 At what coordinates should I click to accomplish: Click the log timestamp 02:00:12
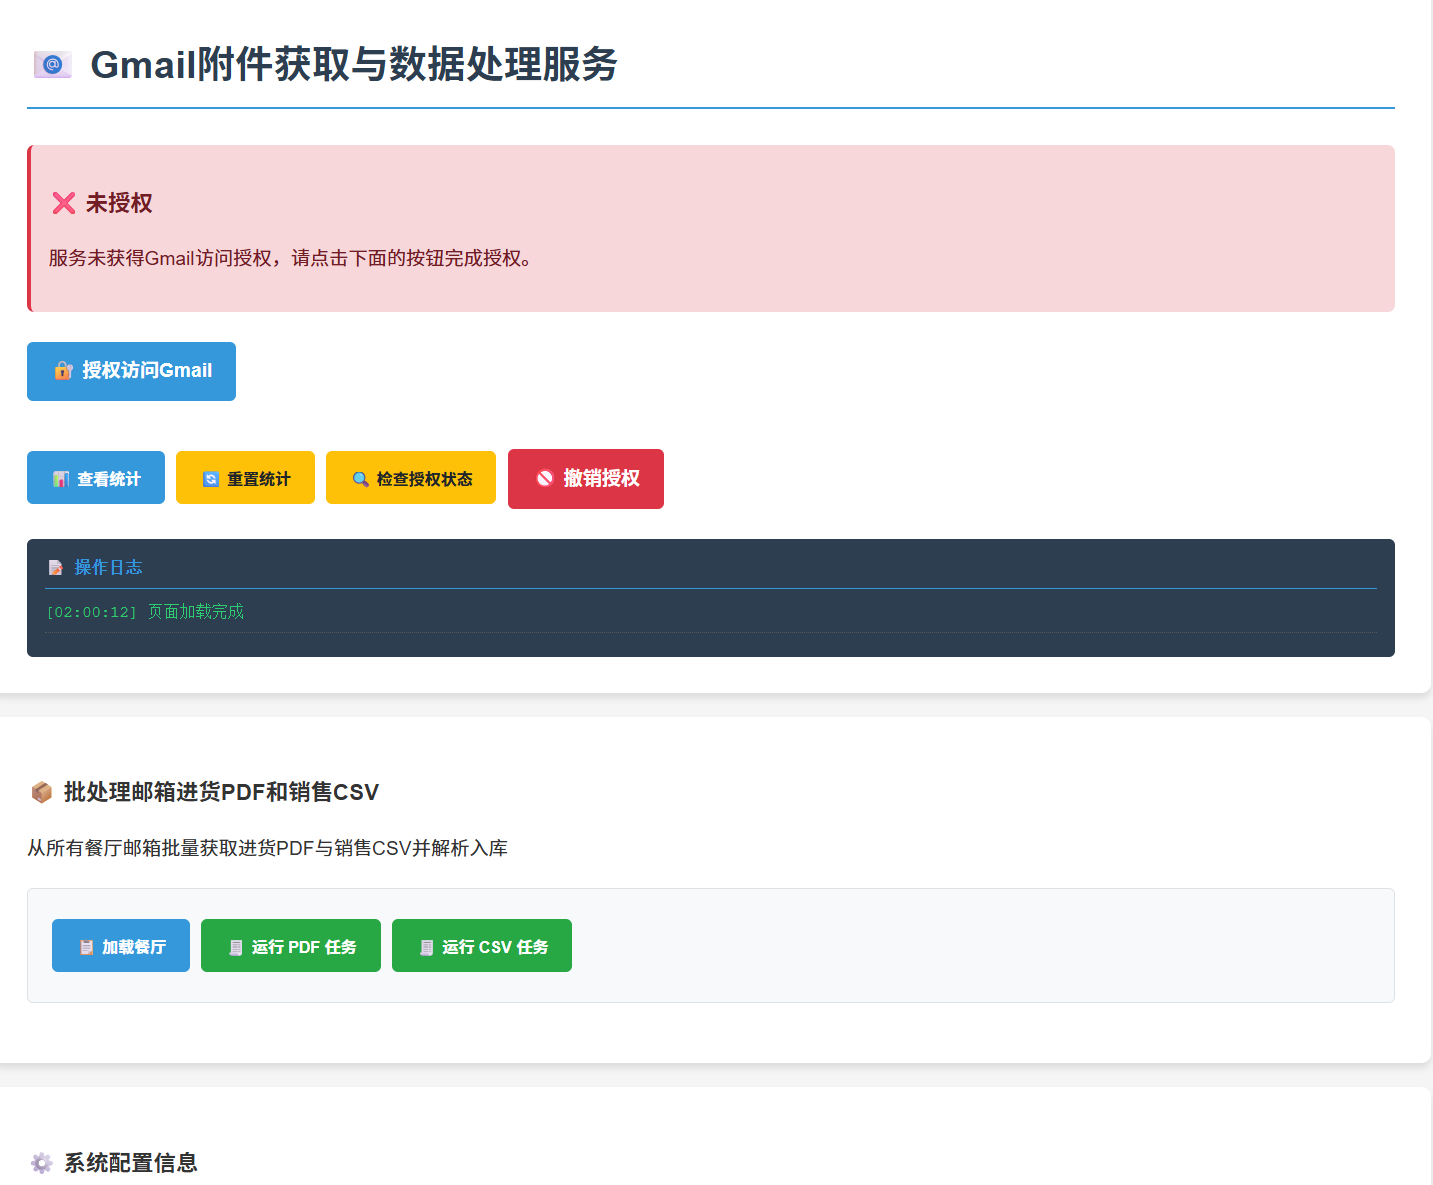92,612
